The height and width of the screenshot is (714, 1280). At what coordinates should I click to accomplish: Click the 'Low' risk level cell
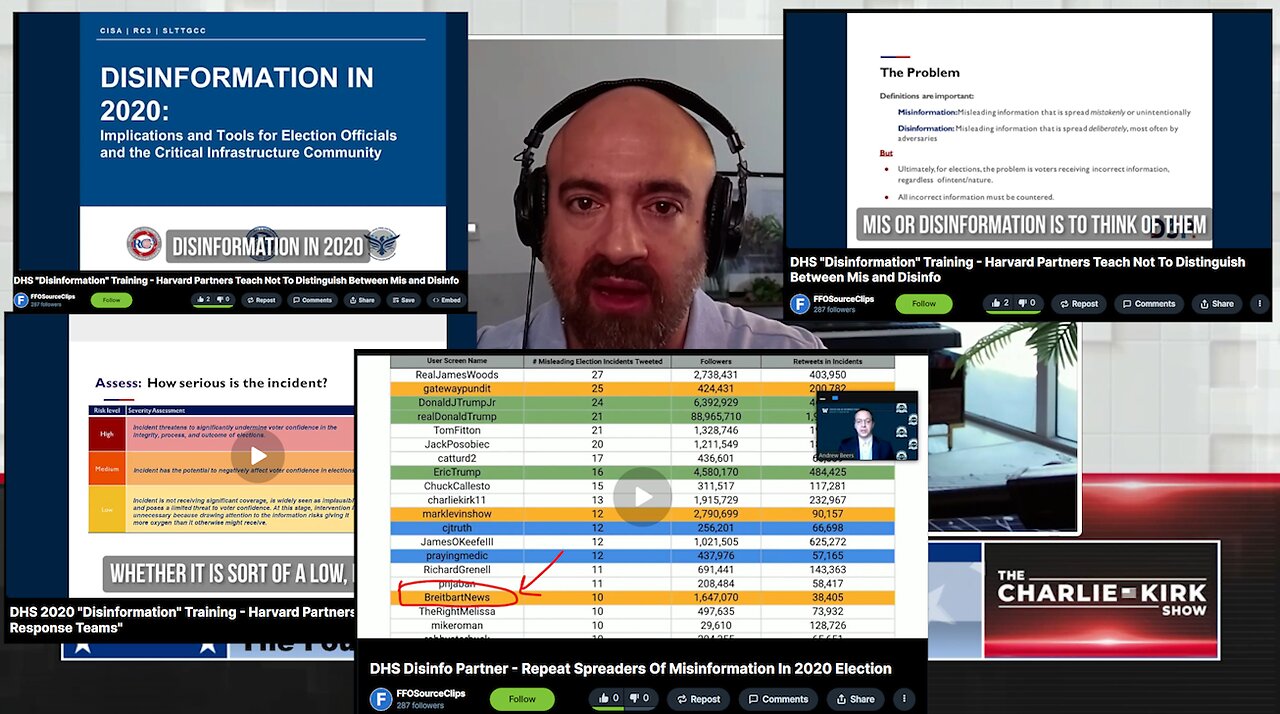click(107, 509)
